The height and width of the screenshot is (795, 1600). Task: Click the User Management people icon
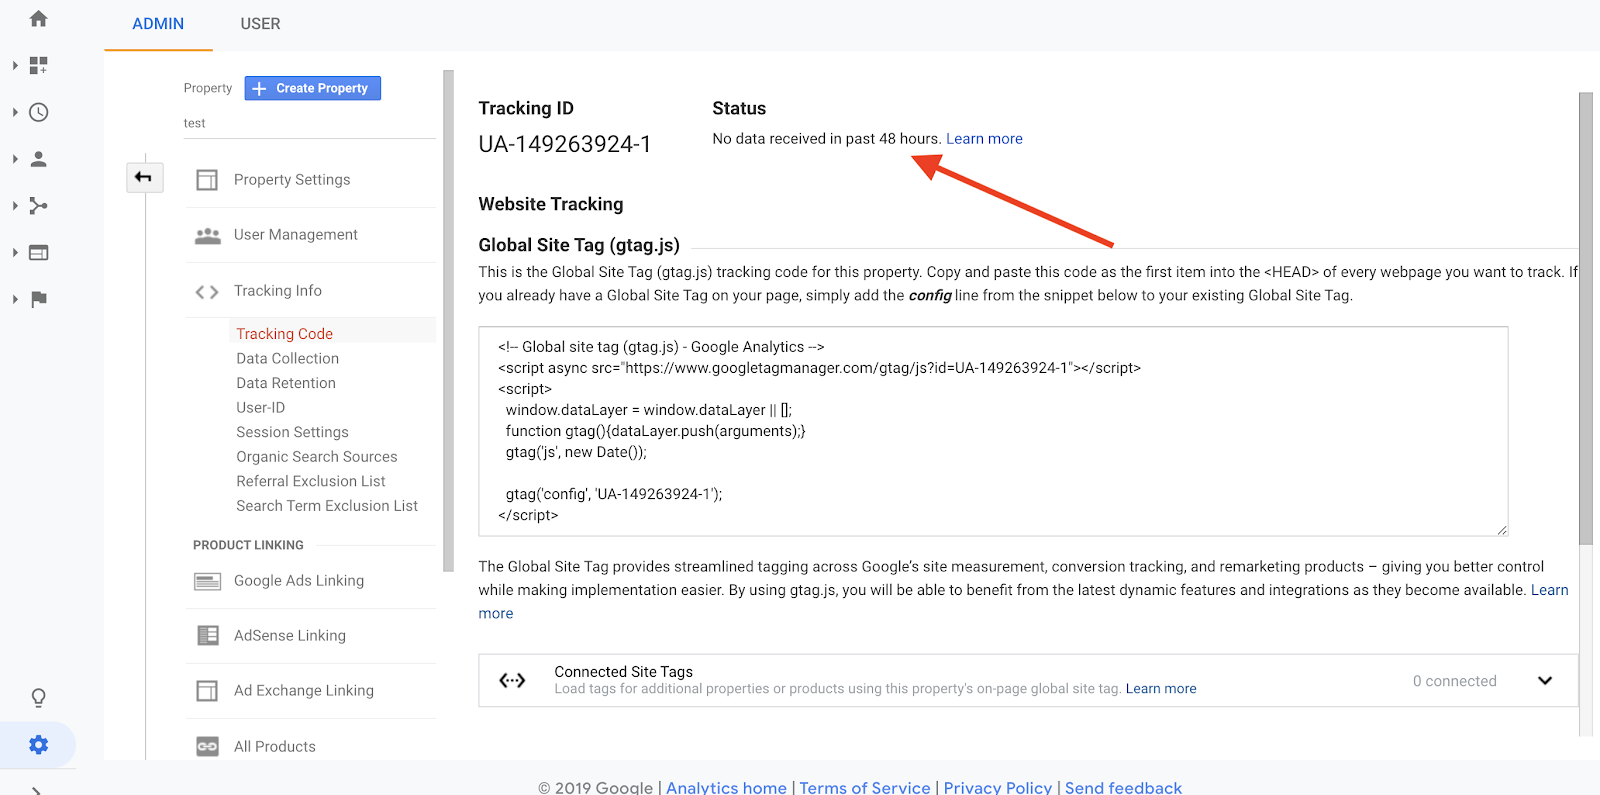tap(207, 235)
